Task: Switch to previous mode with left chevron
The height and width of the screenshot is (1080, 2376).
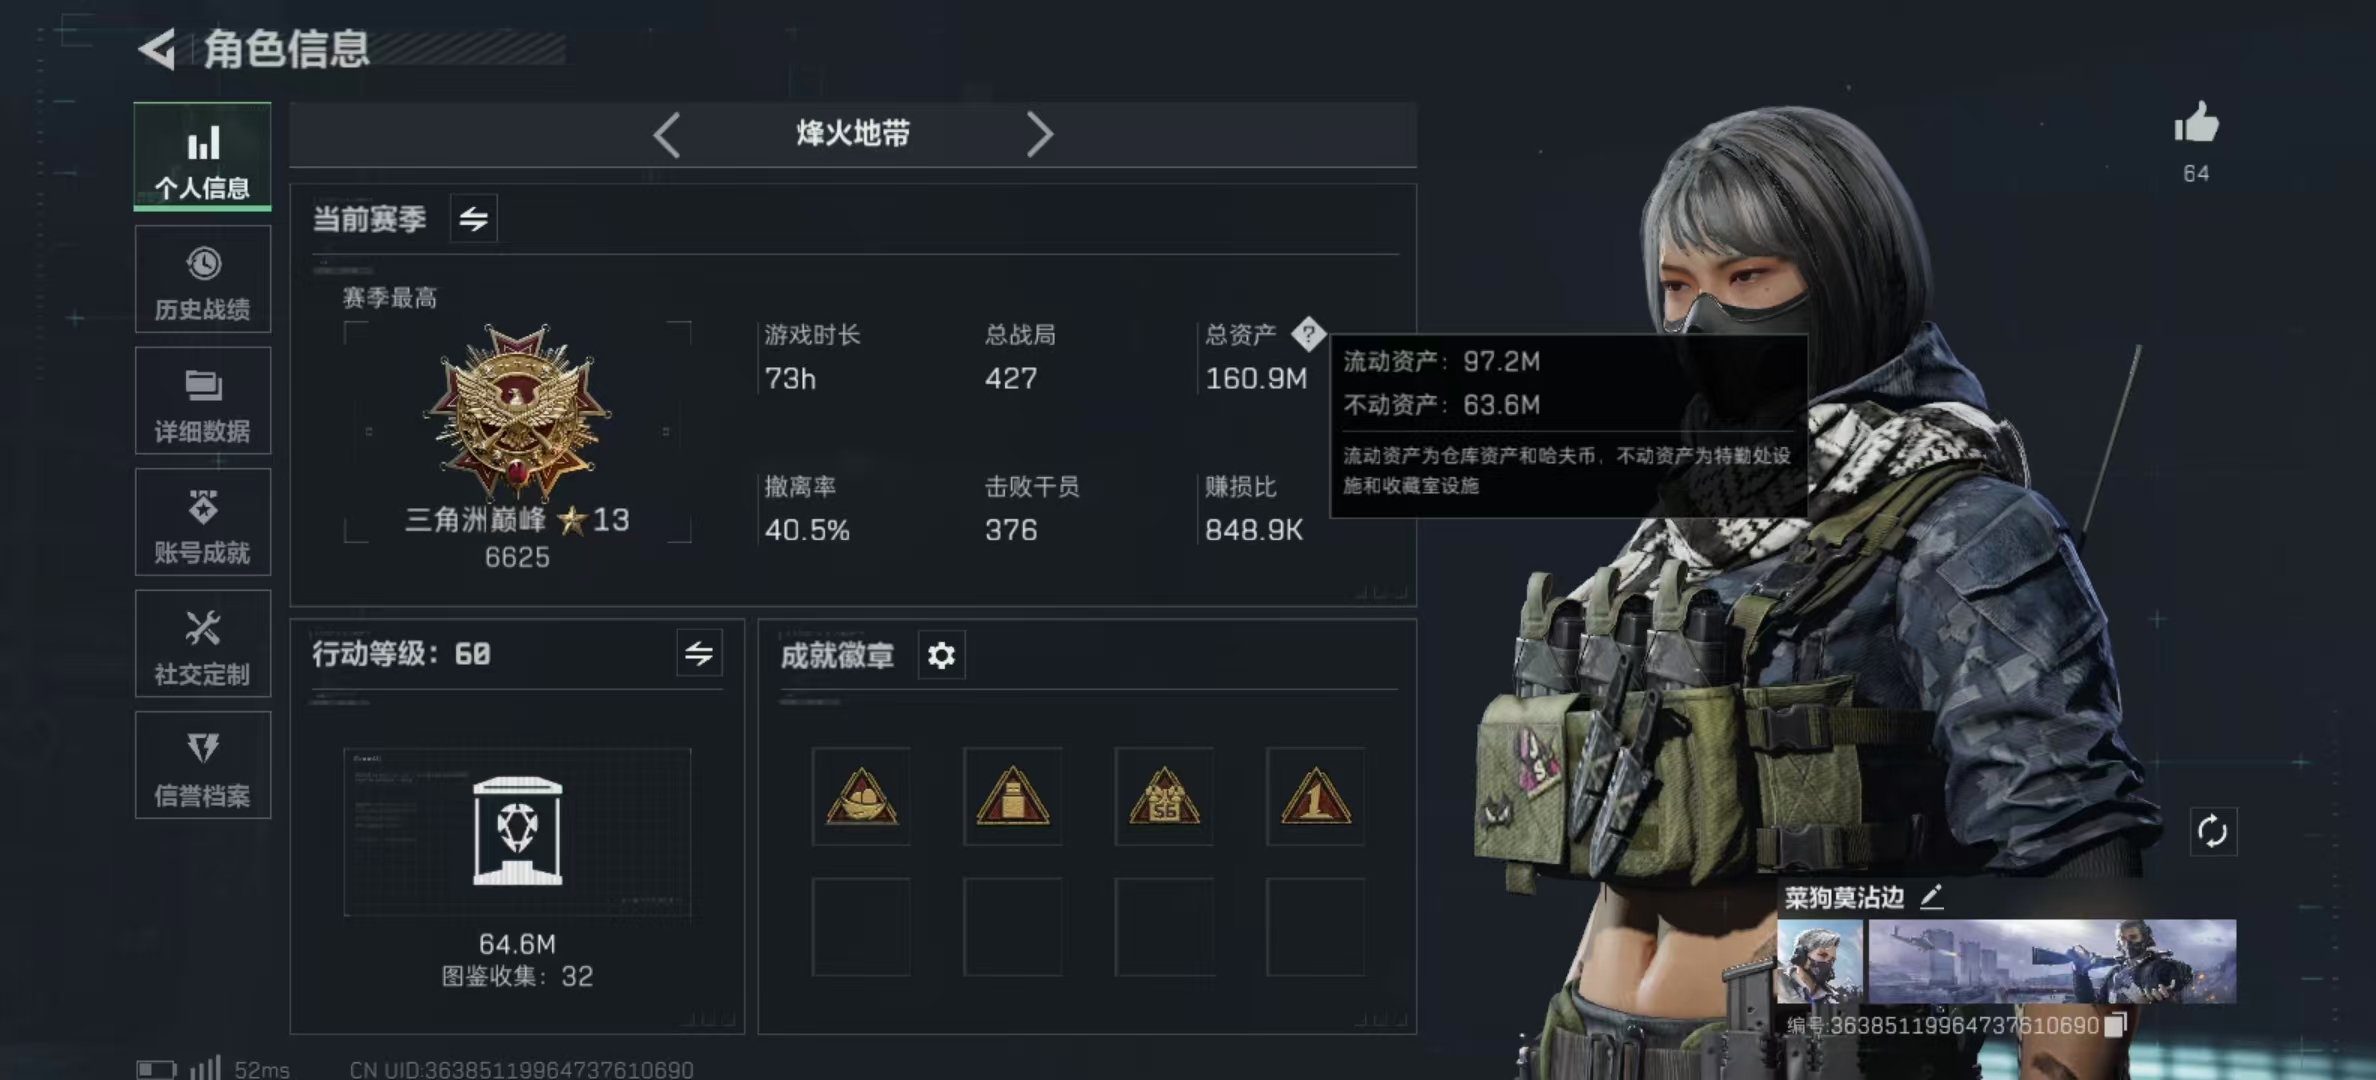Action: coord(666,135)
